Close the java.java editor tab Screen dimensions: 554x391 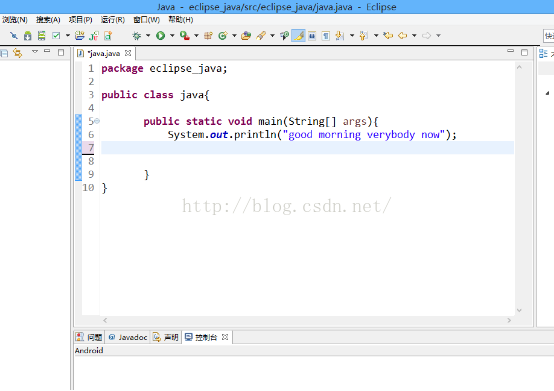pyautogui.click(x=128, y=53)
